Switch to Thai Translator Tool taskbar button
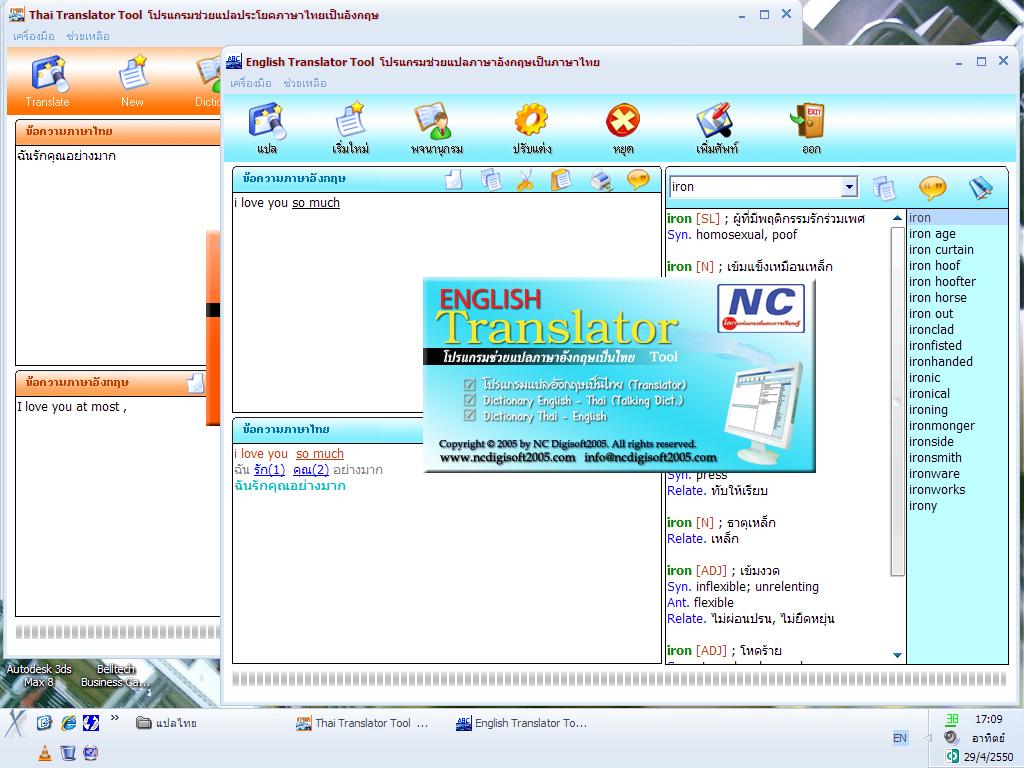1024x768 pixels. tap(363, 723)
